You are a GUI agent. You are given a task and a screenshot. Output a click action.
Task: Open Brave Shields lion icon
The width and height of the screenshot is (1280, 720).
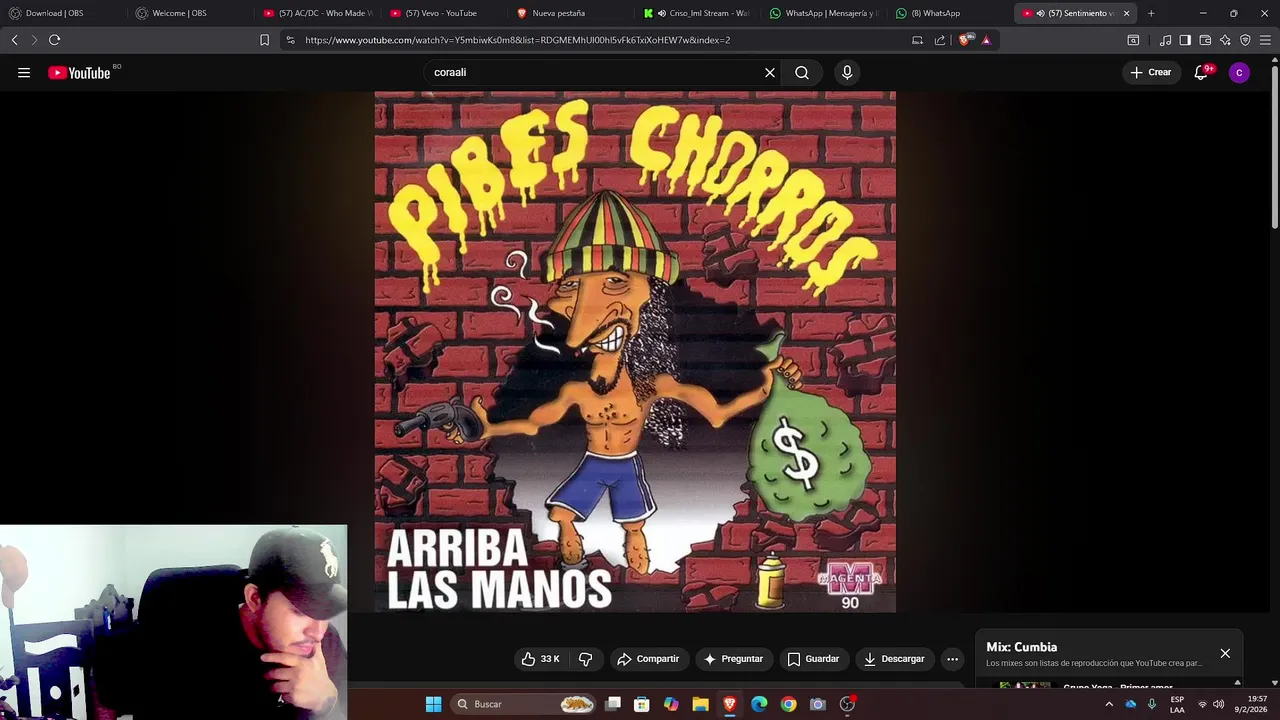click(964, 40)
